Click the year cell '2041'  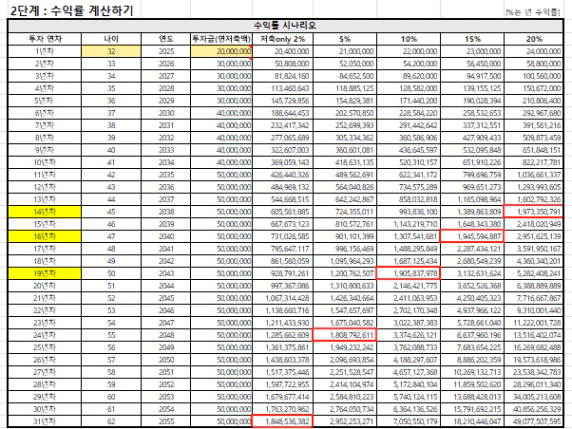(x=166, y=249)
